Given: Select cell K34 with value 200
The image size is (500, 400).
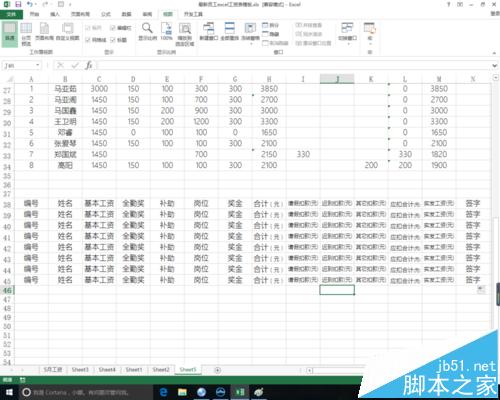Looking at the screenshot, I should click(x=371, y=165).
